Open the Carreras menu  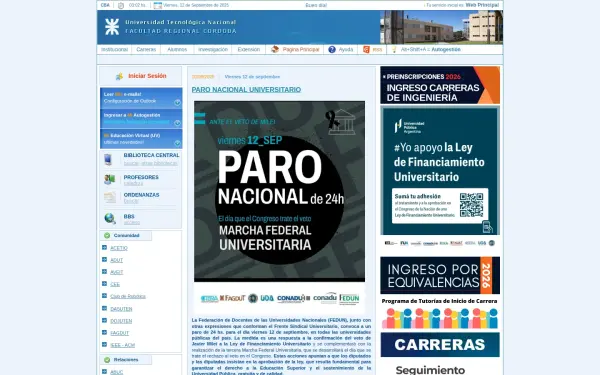click(x=146, y=49)
